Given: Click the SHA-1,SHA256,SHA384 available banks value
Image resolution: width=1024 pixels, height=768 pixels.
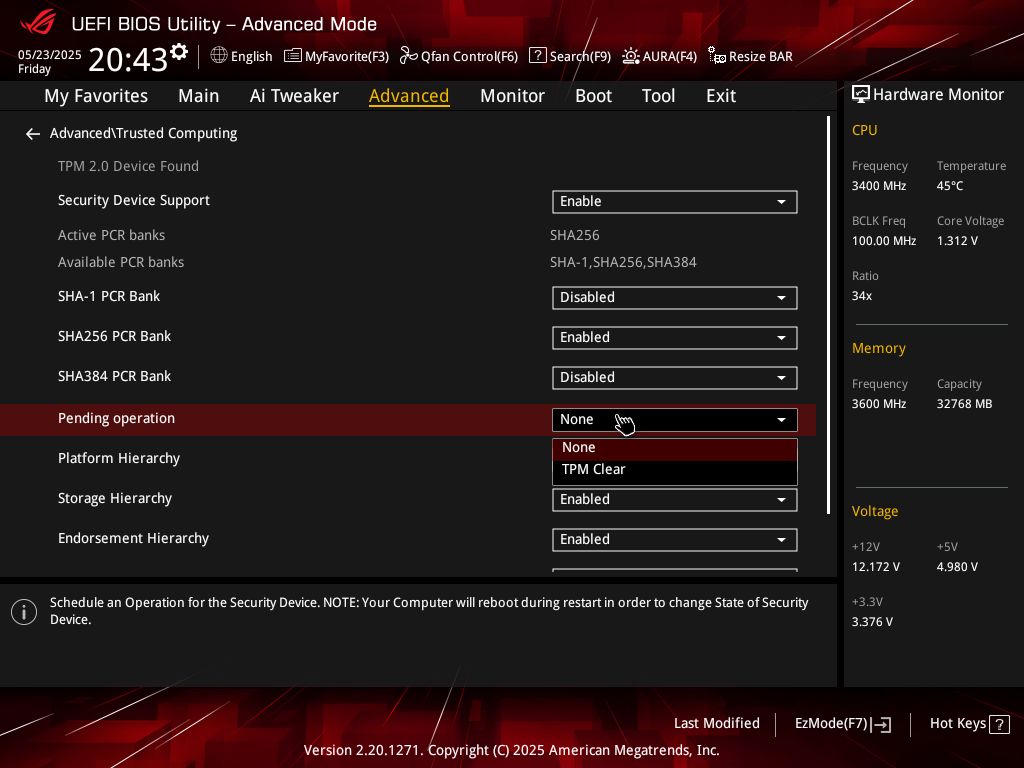Looking at the screenshot, I should [623, 263].
